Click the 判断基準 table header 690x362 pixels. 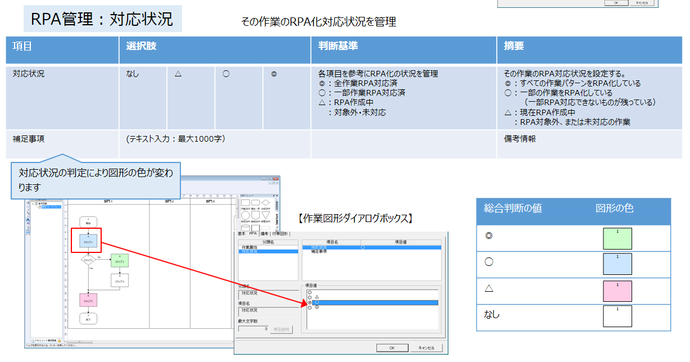(x=404, y=50)
